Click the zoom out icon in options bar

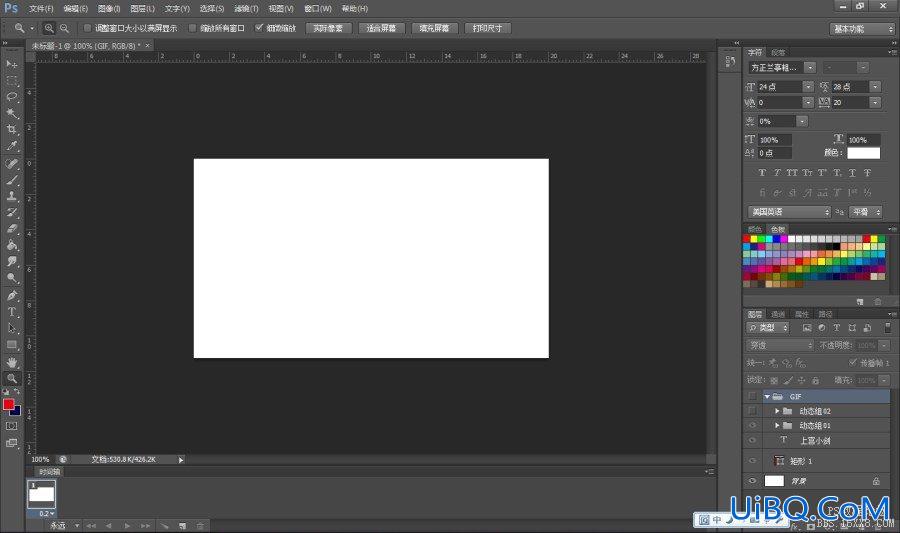coord(64,28)
